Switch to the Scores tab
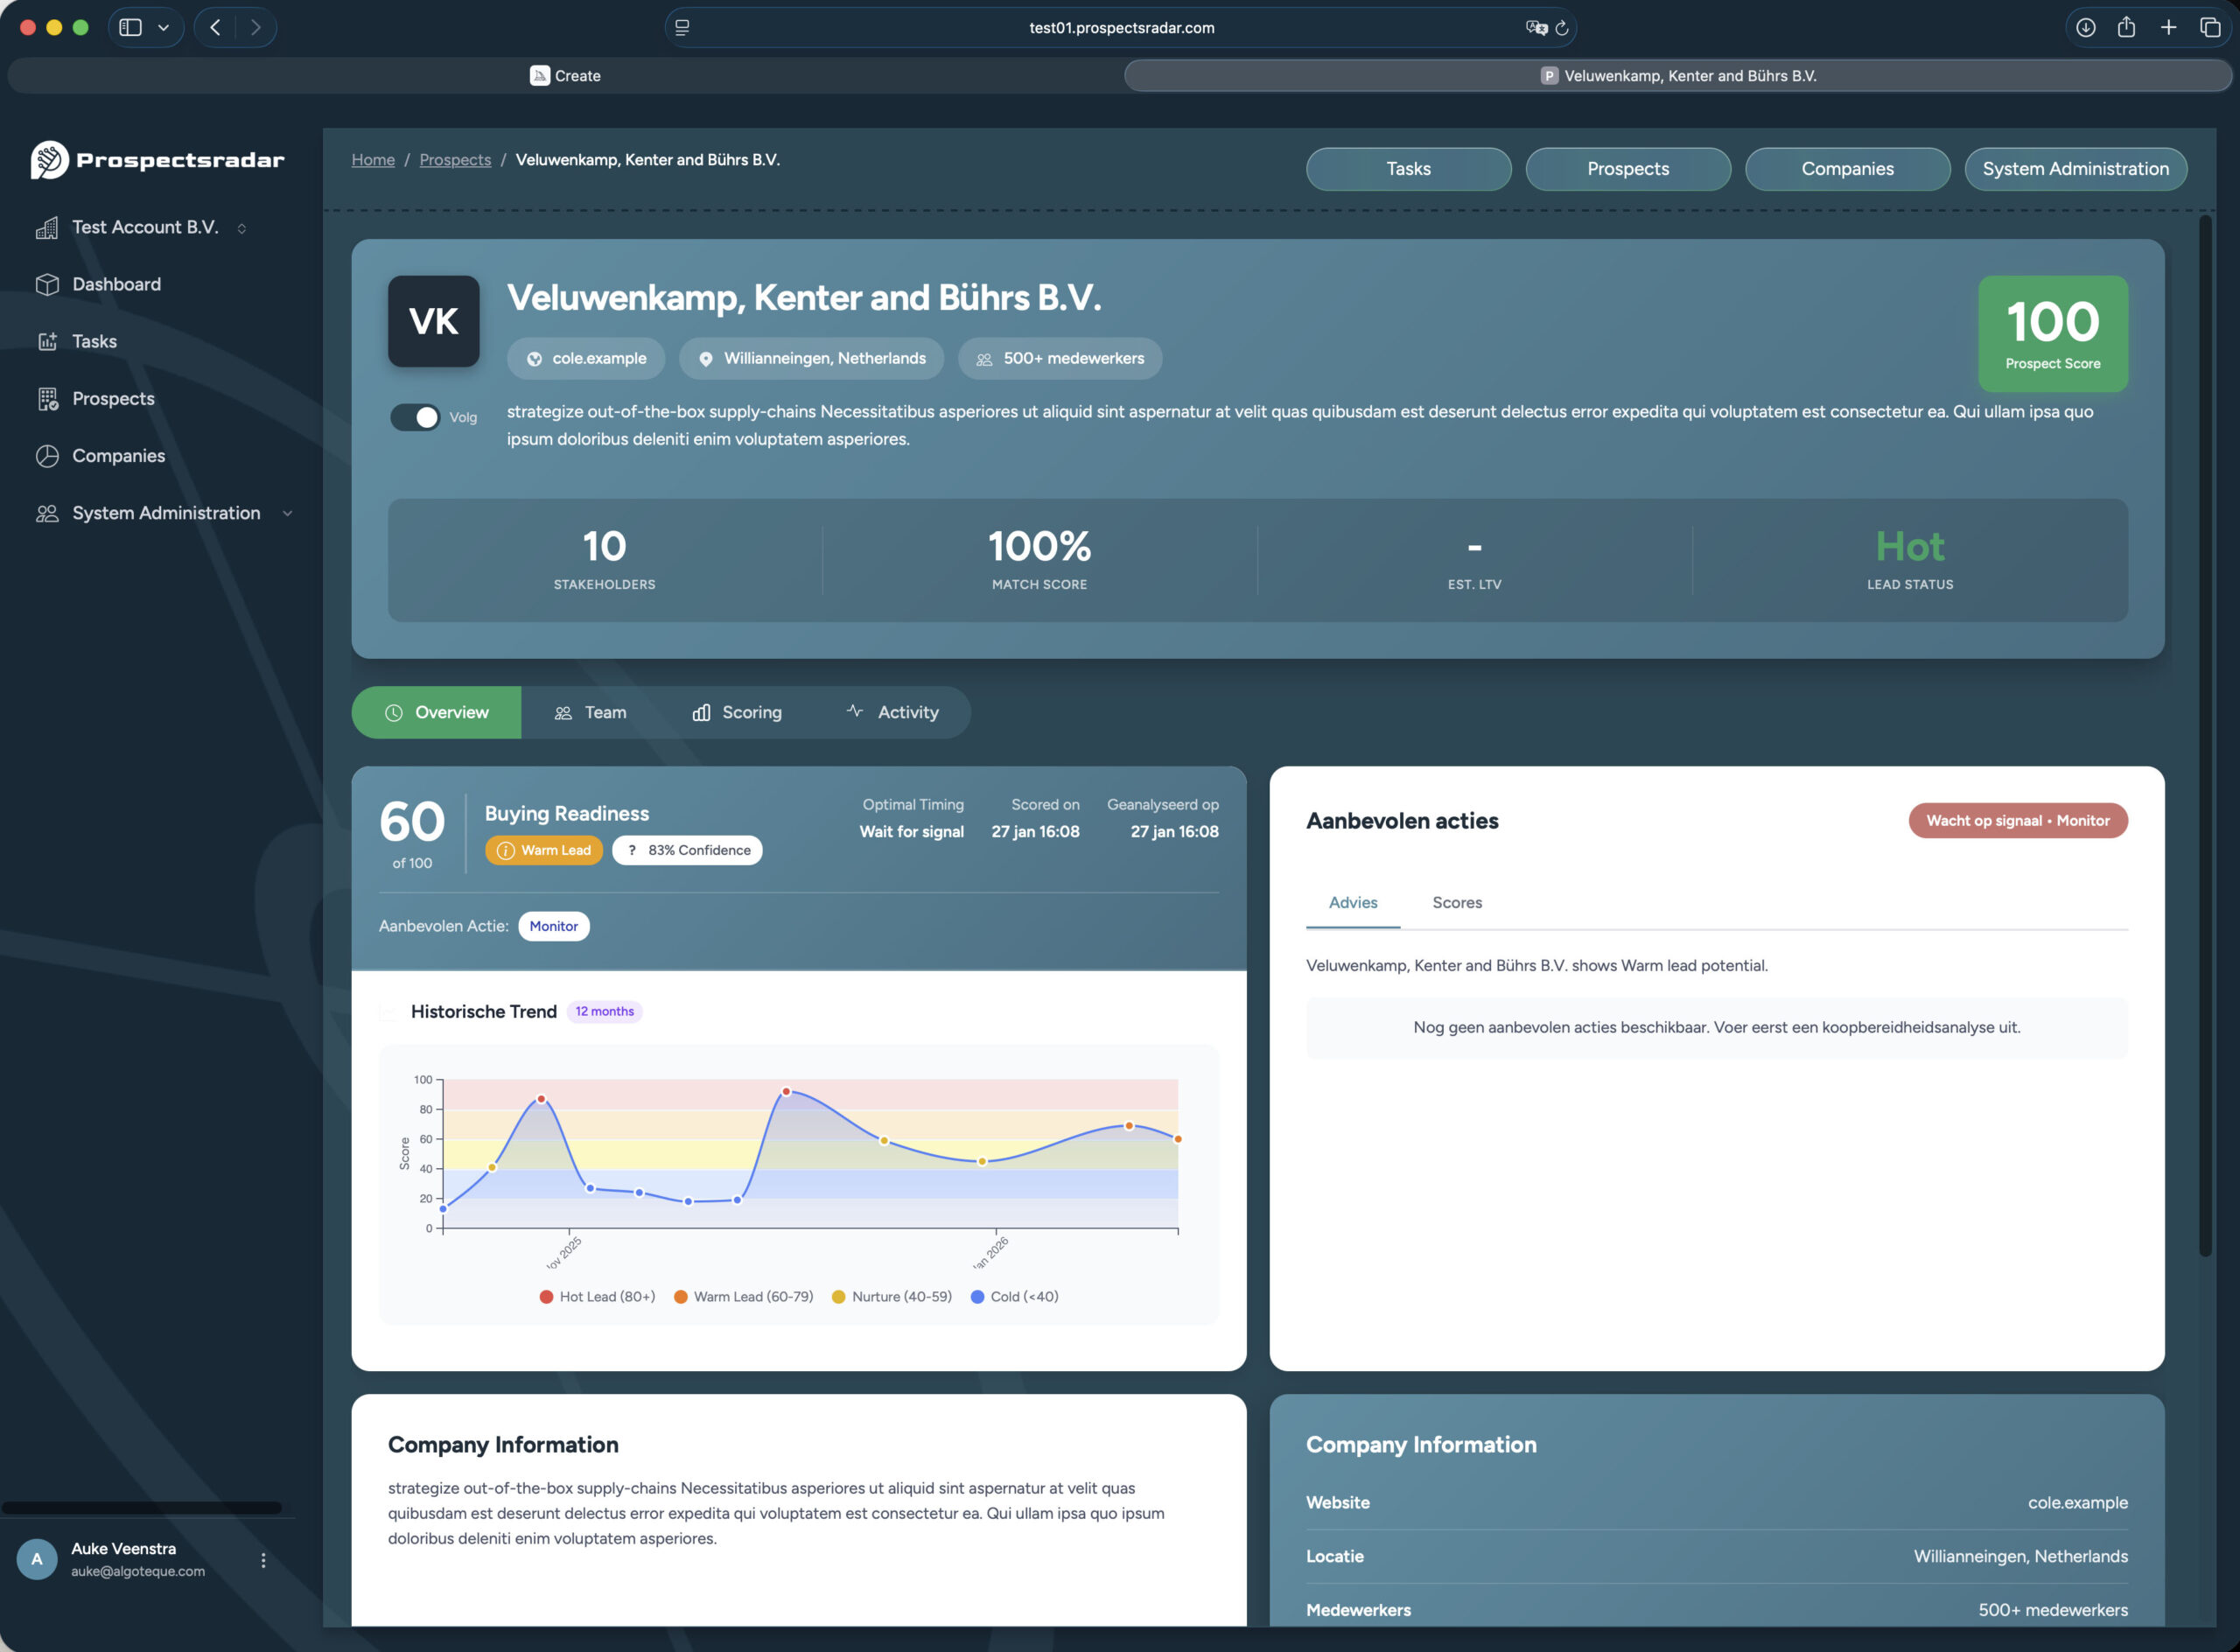The image size is (2240, 1652). 1456,903
